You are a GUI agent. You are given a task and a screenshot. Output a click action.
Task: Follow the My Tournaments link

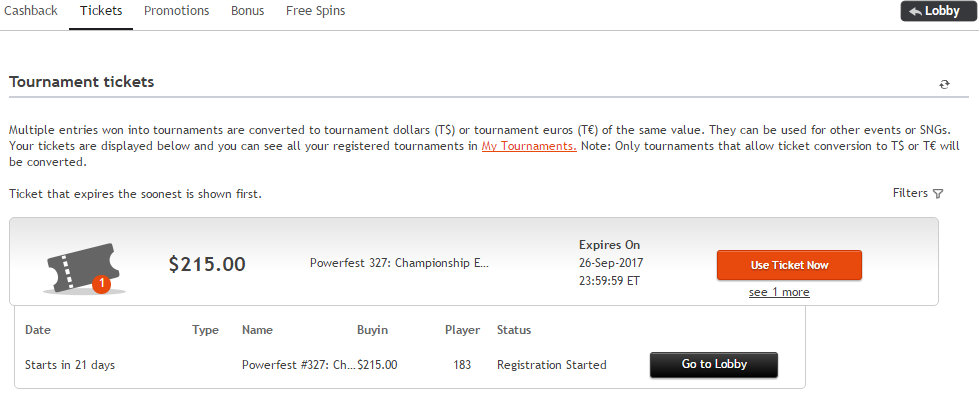click(529, 147)
